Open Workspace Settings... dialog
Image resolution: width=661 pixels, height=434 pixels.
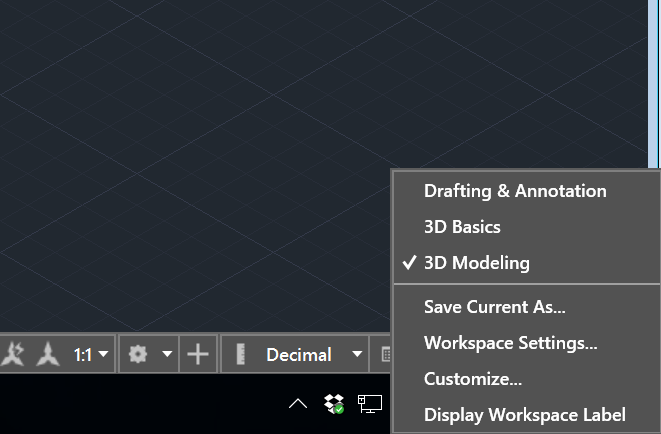click(x=527, y=343)
